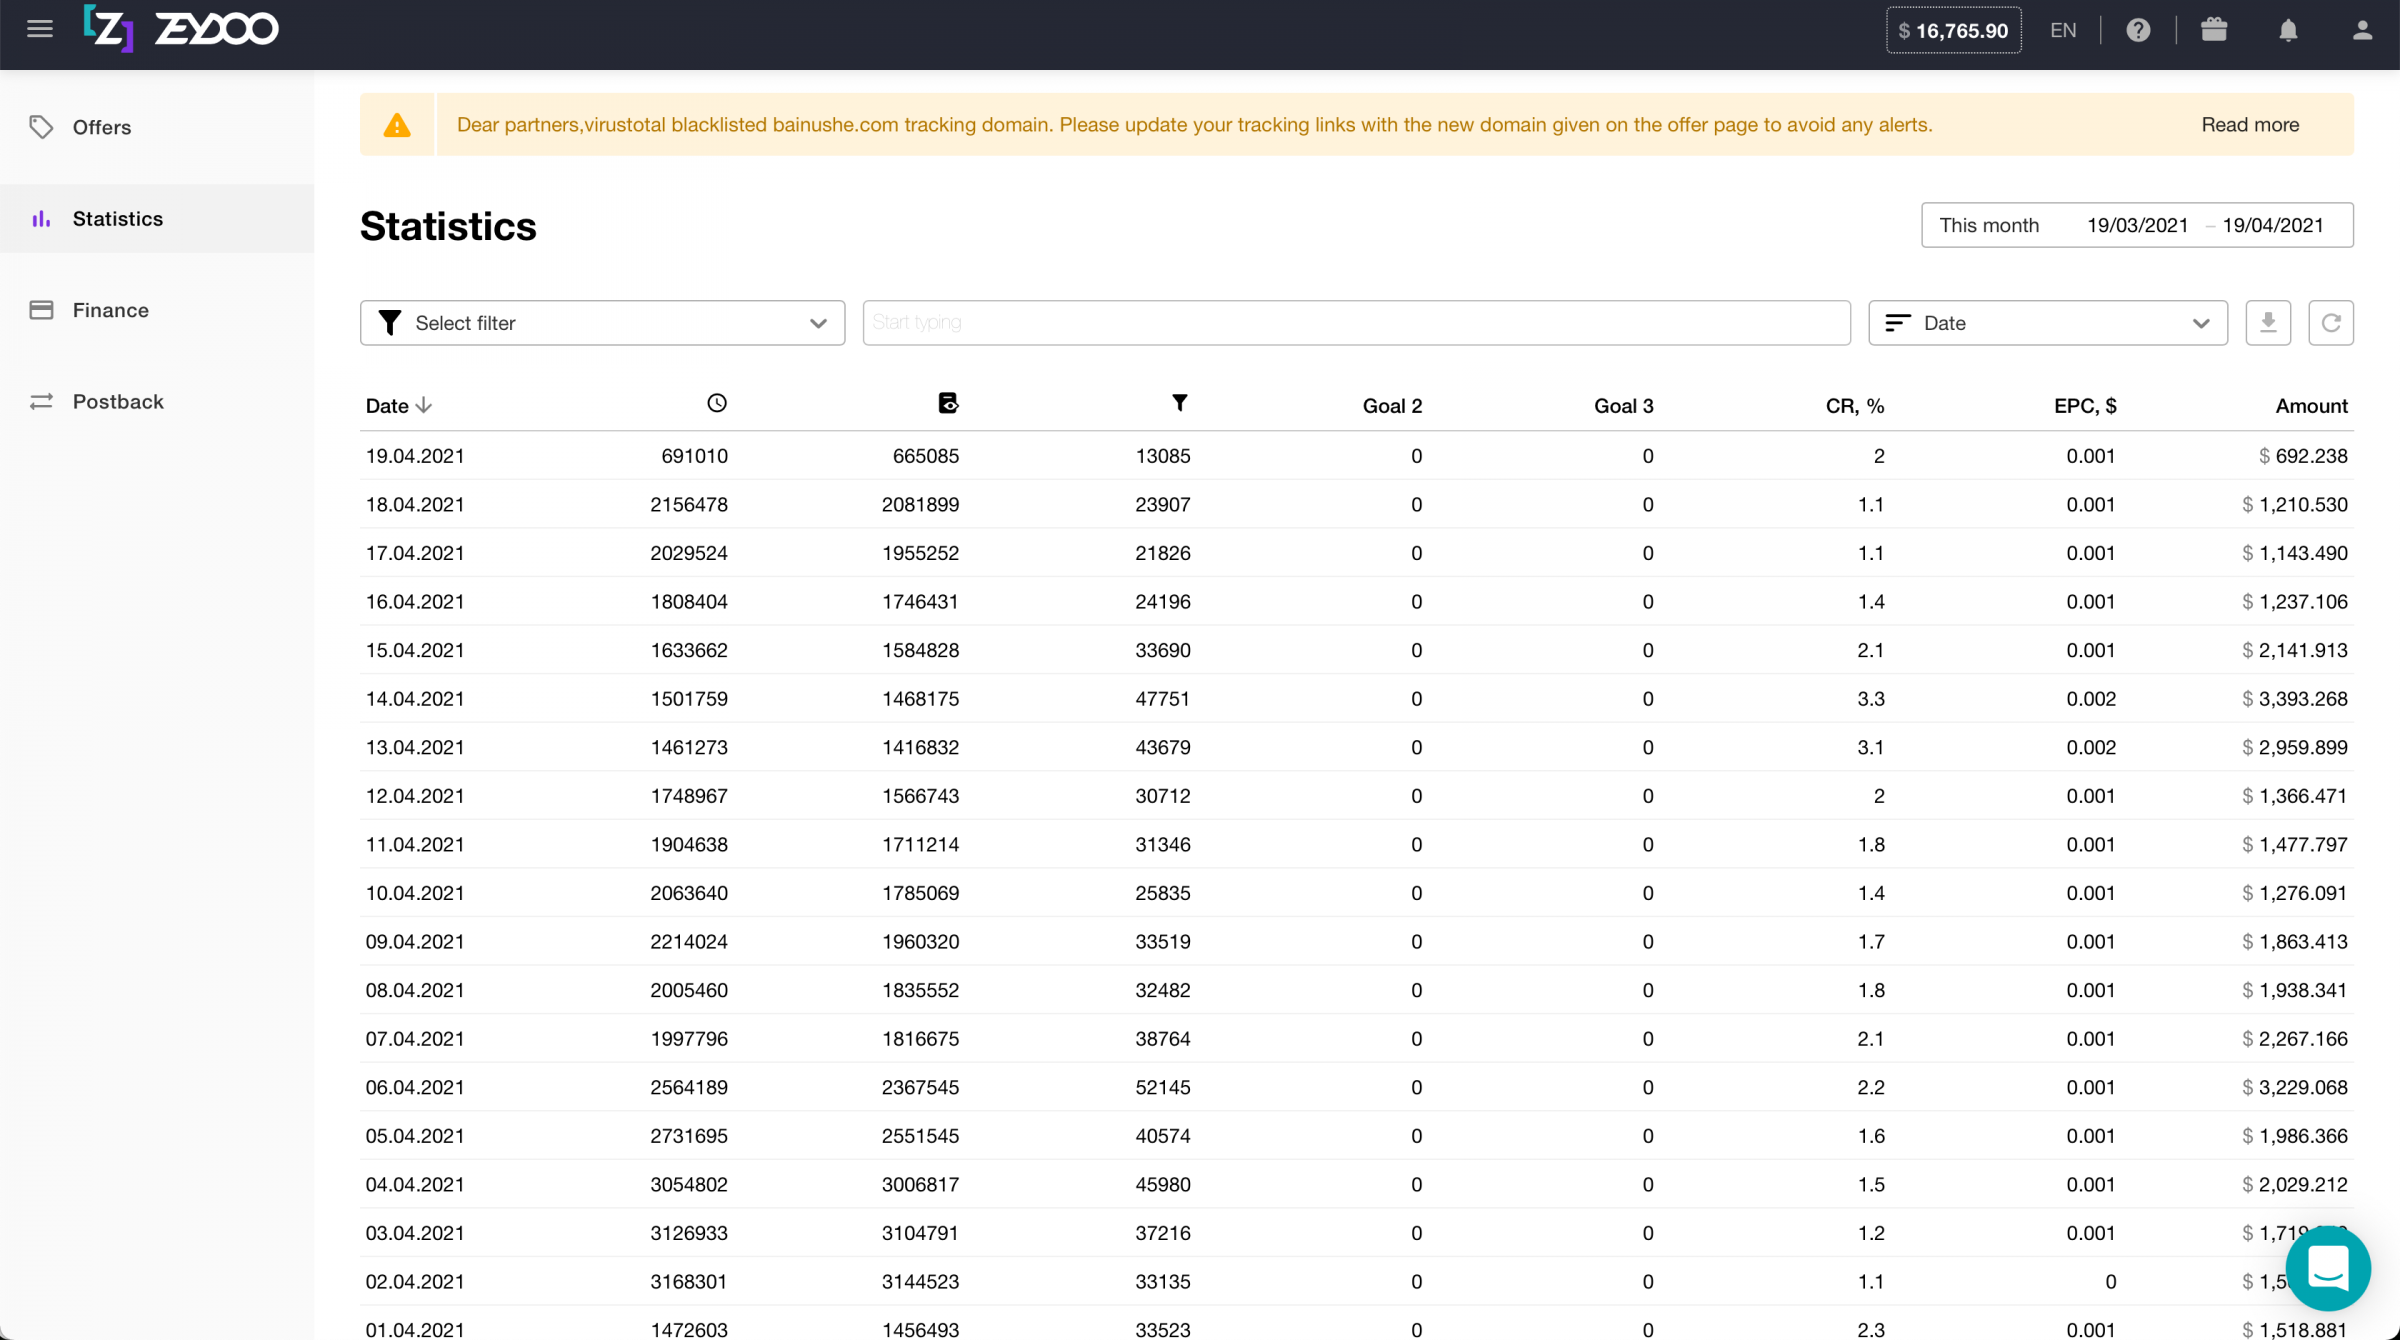The image size is (2400, 1340).
Task: Focus the Start typing search field
Action: pyautogui.click(x=1355, y=323)
